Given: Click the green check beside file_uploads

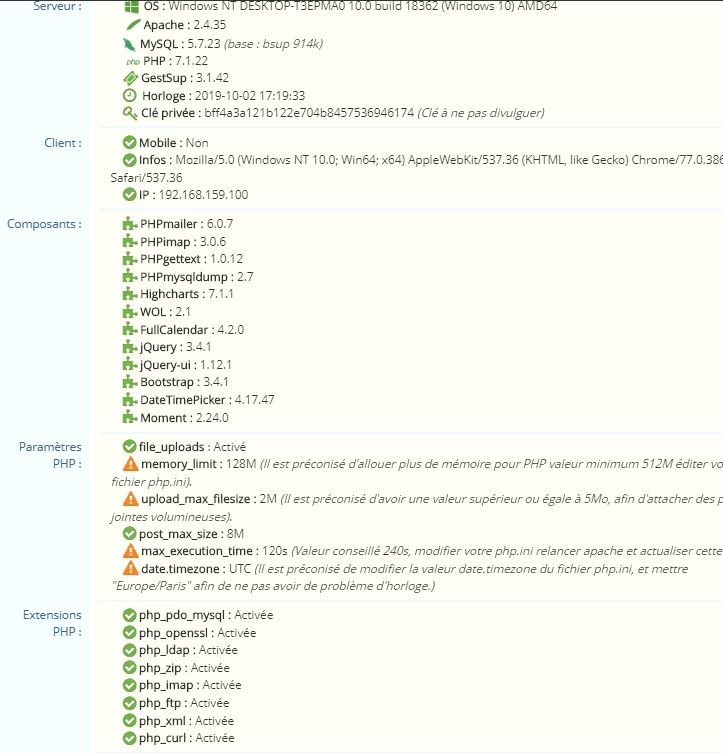Looking at the screenshot, I should (129, 447).
